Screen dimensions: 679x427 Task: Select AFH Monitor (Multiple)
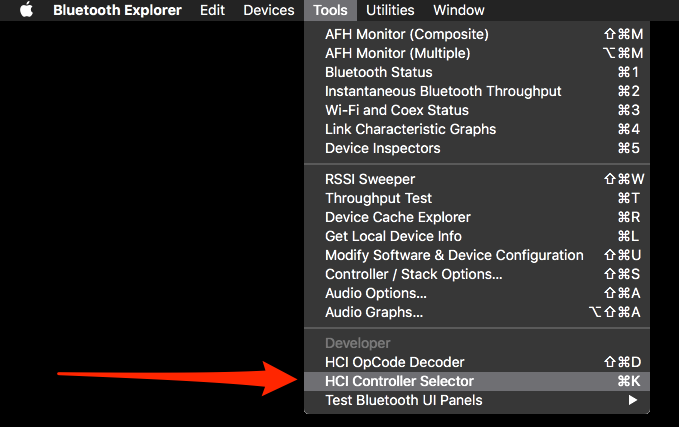tap(400, 53)
